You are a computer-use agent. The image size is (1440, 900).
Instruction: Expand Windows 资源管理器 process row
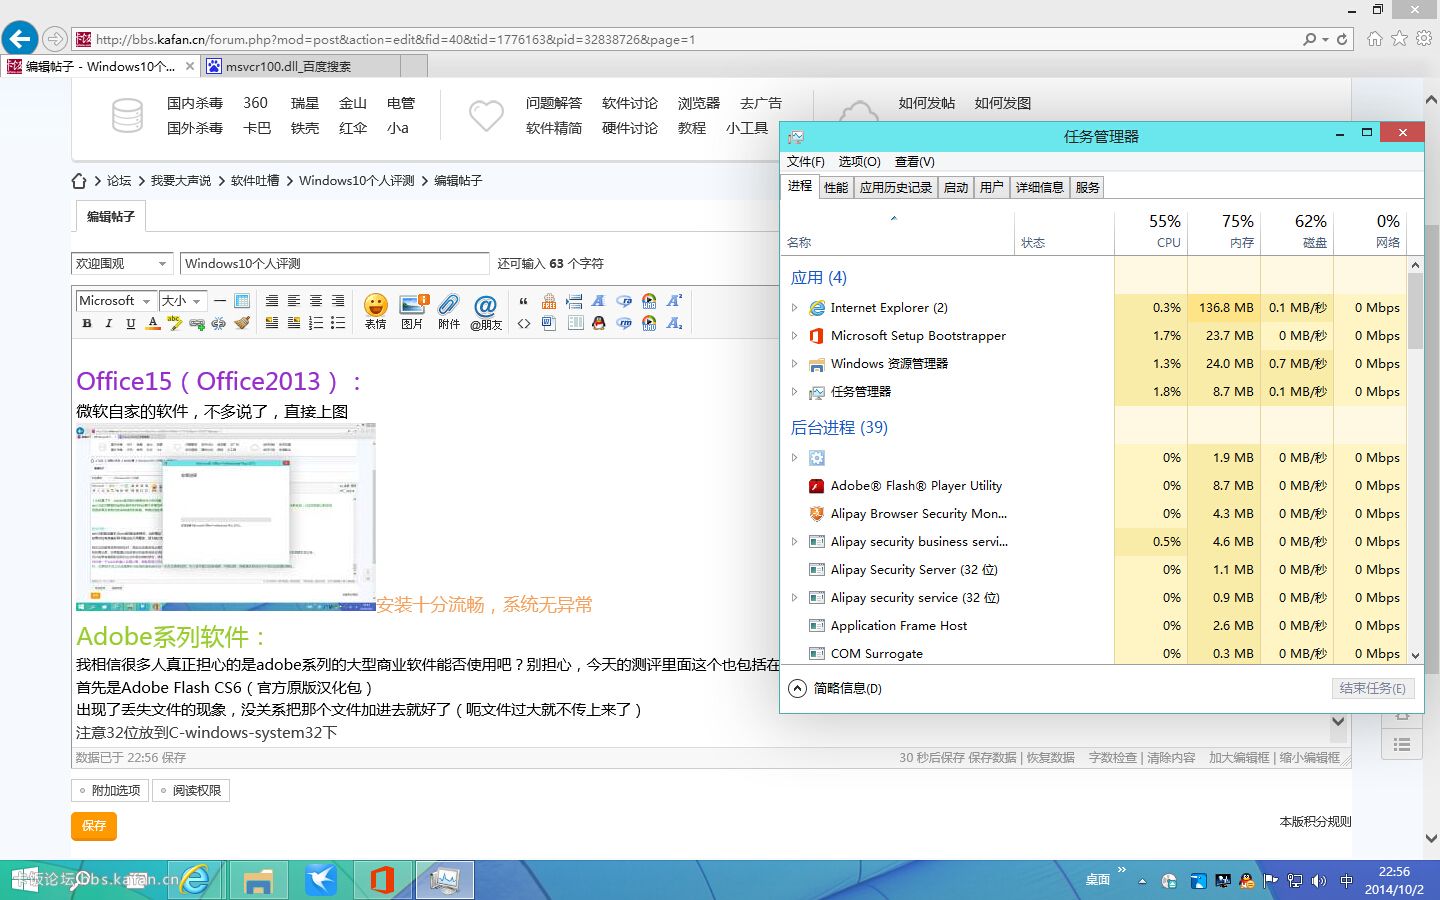click(x=795, y=364)
